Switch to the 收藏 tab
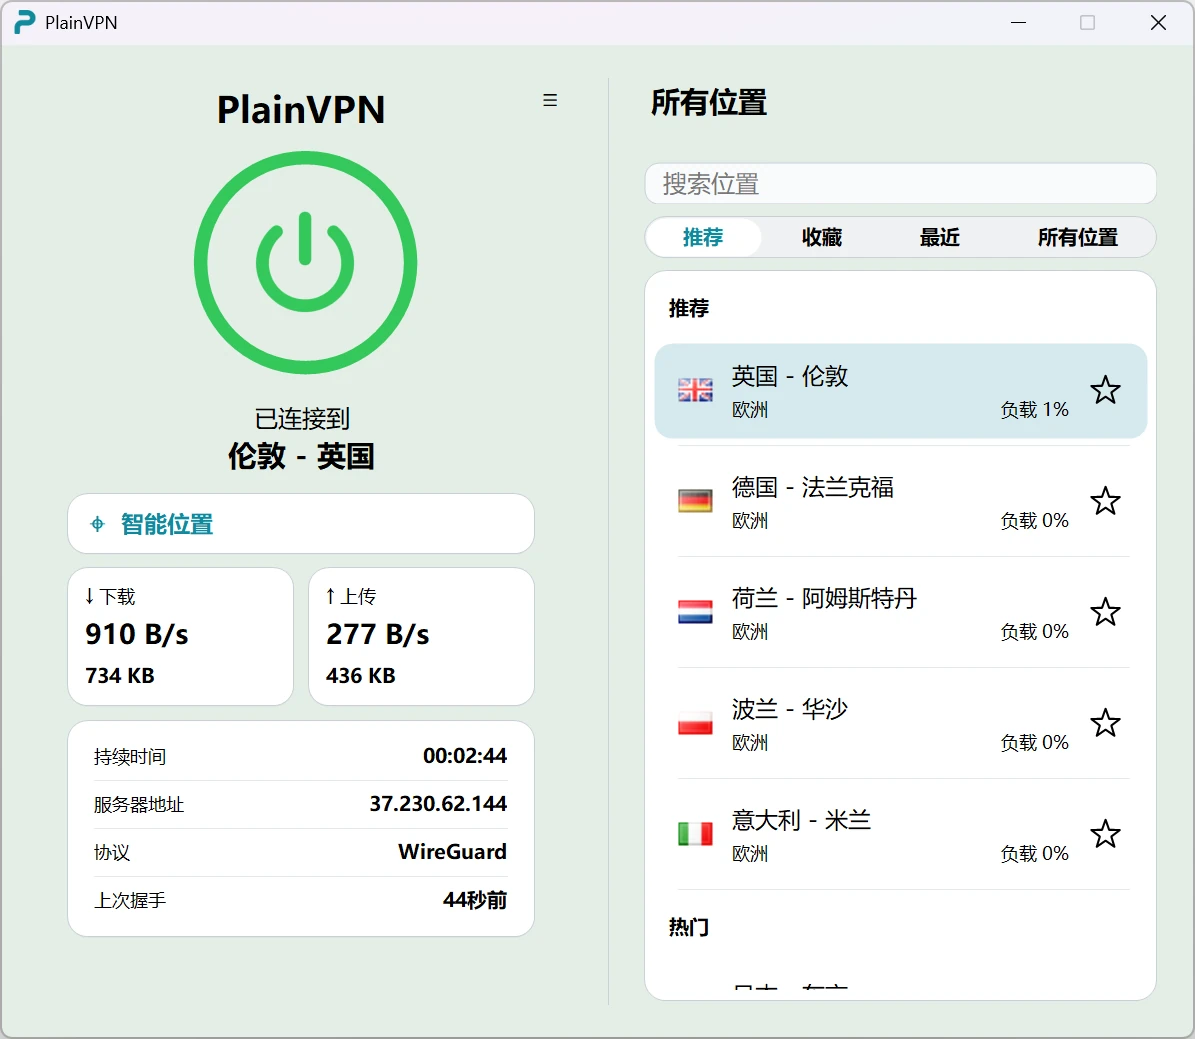Image resolution: width=1195 pixels, height=1039 pixels. click(x=822, y=237)
